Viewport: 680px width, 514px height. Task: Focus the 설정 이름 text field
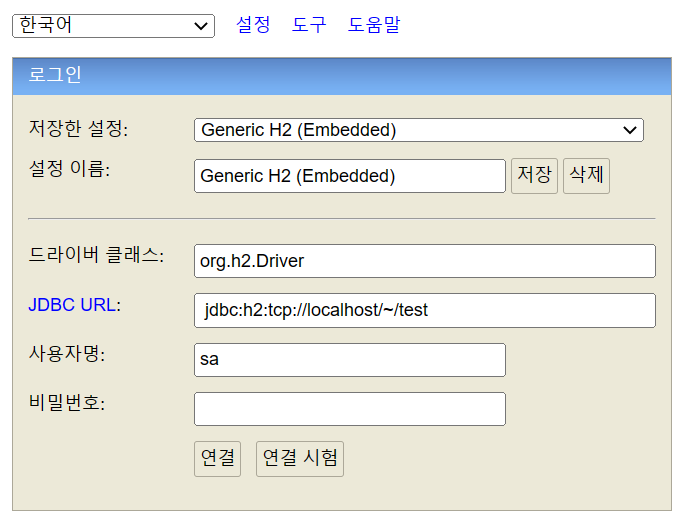point(350,176)
